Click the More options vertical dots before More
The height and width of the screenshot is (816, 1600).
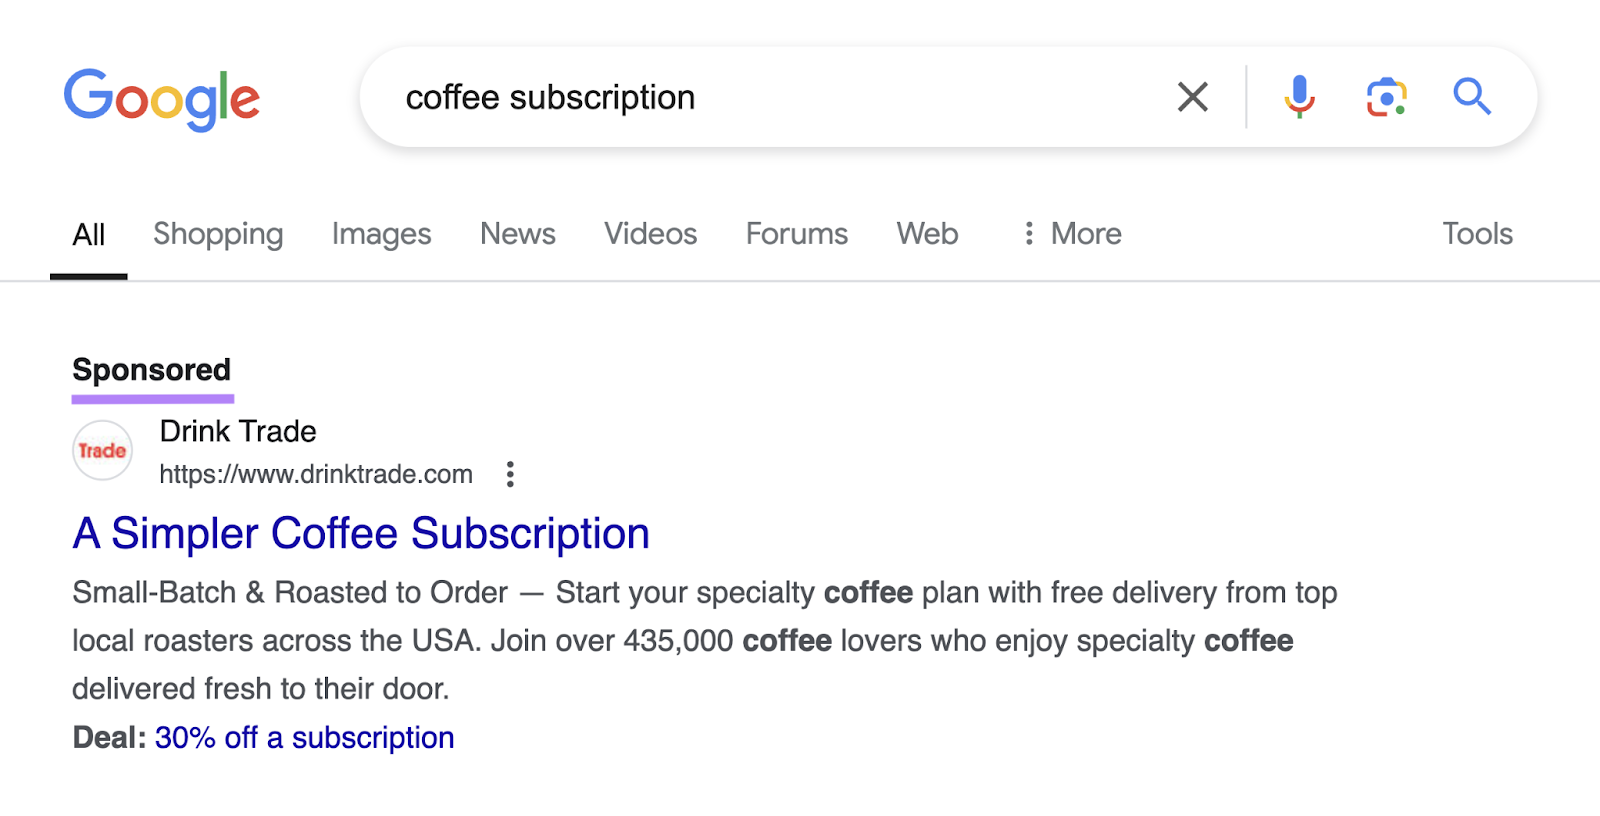pyautogui.click(x=1029, y=233)
